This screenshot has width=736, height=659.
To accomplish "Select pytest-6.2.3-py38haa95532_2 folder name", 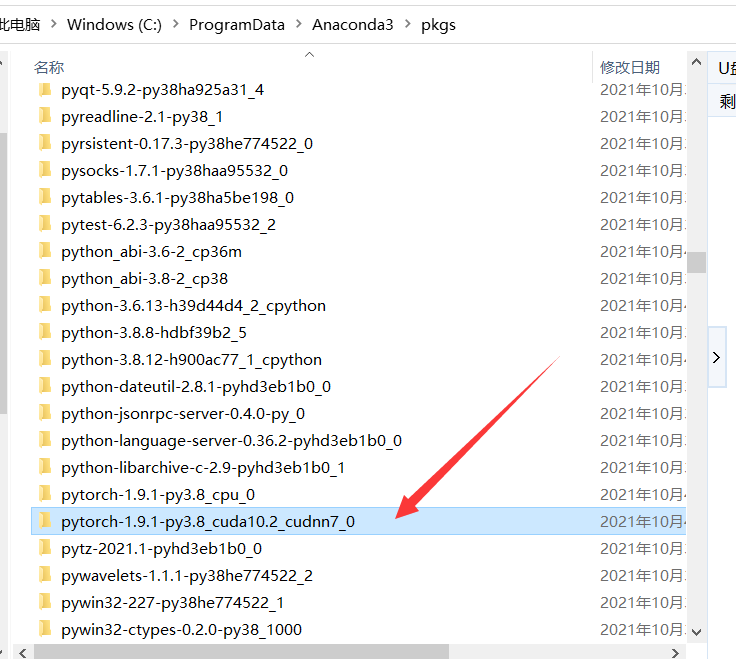I will click(x=168, y=225).
